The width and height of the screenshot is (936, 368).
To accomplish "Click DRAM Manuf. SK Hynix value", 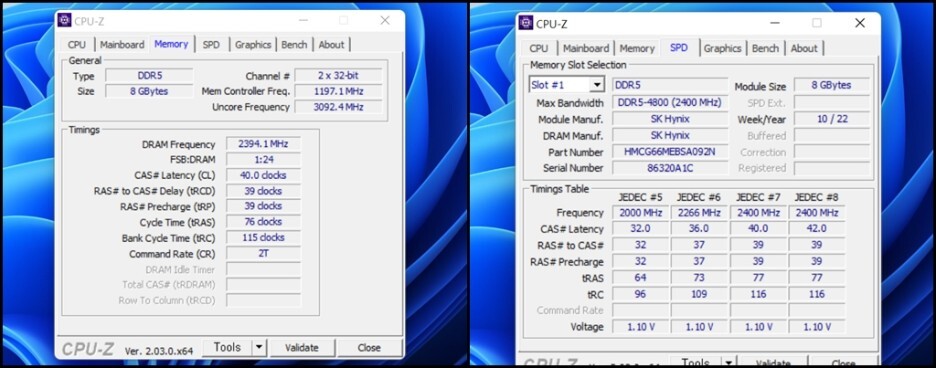I will click(x=670, y=135).
